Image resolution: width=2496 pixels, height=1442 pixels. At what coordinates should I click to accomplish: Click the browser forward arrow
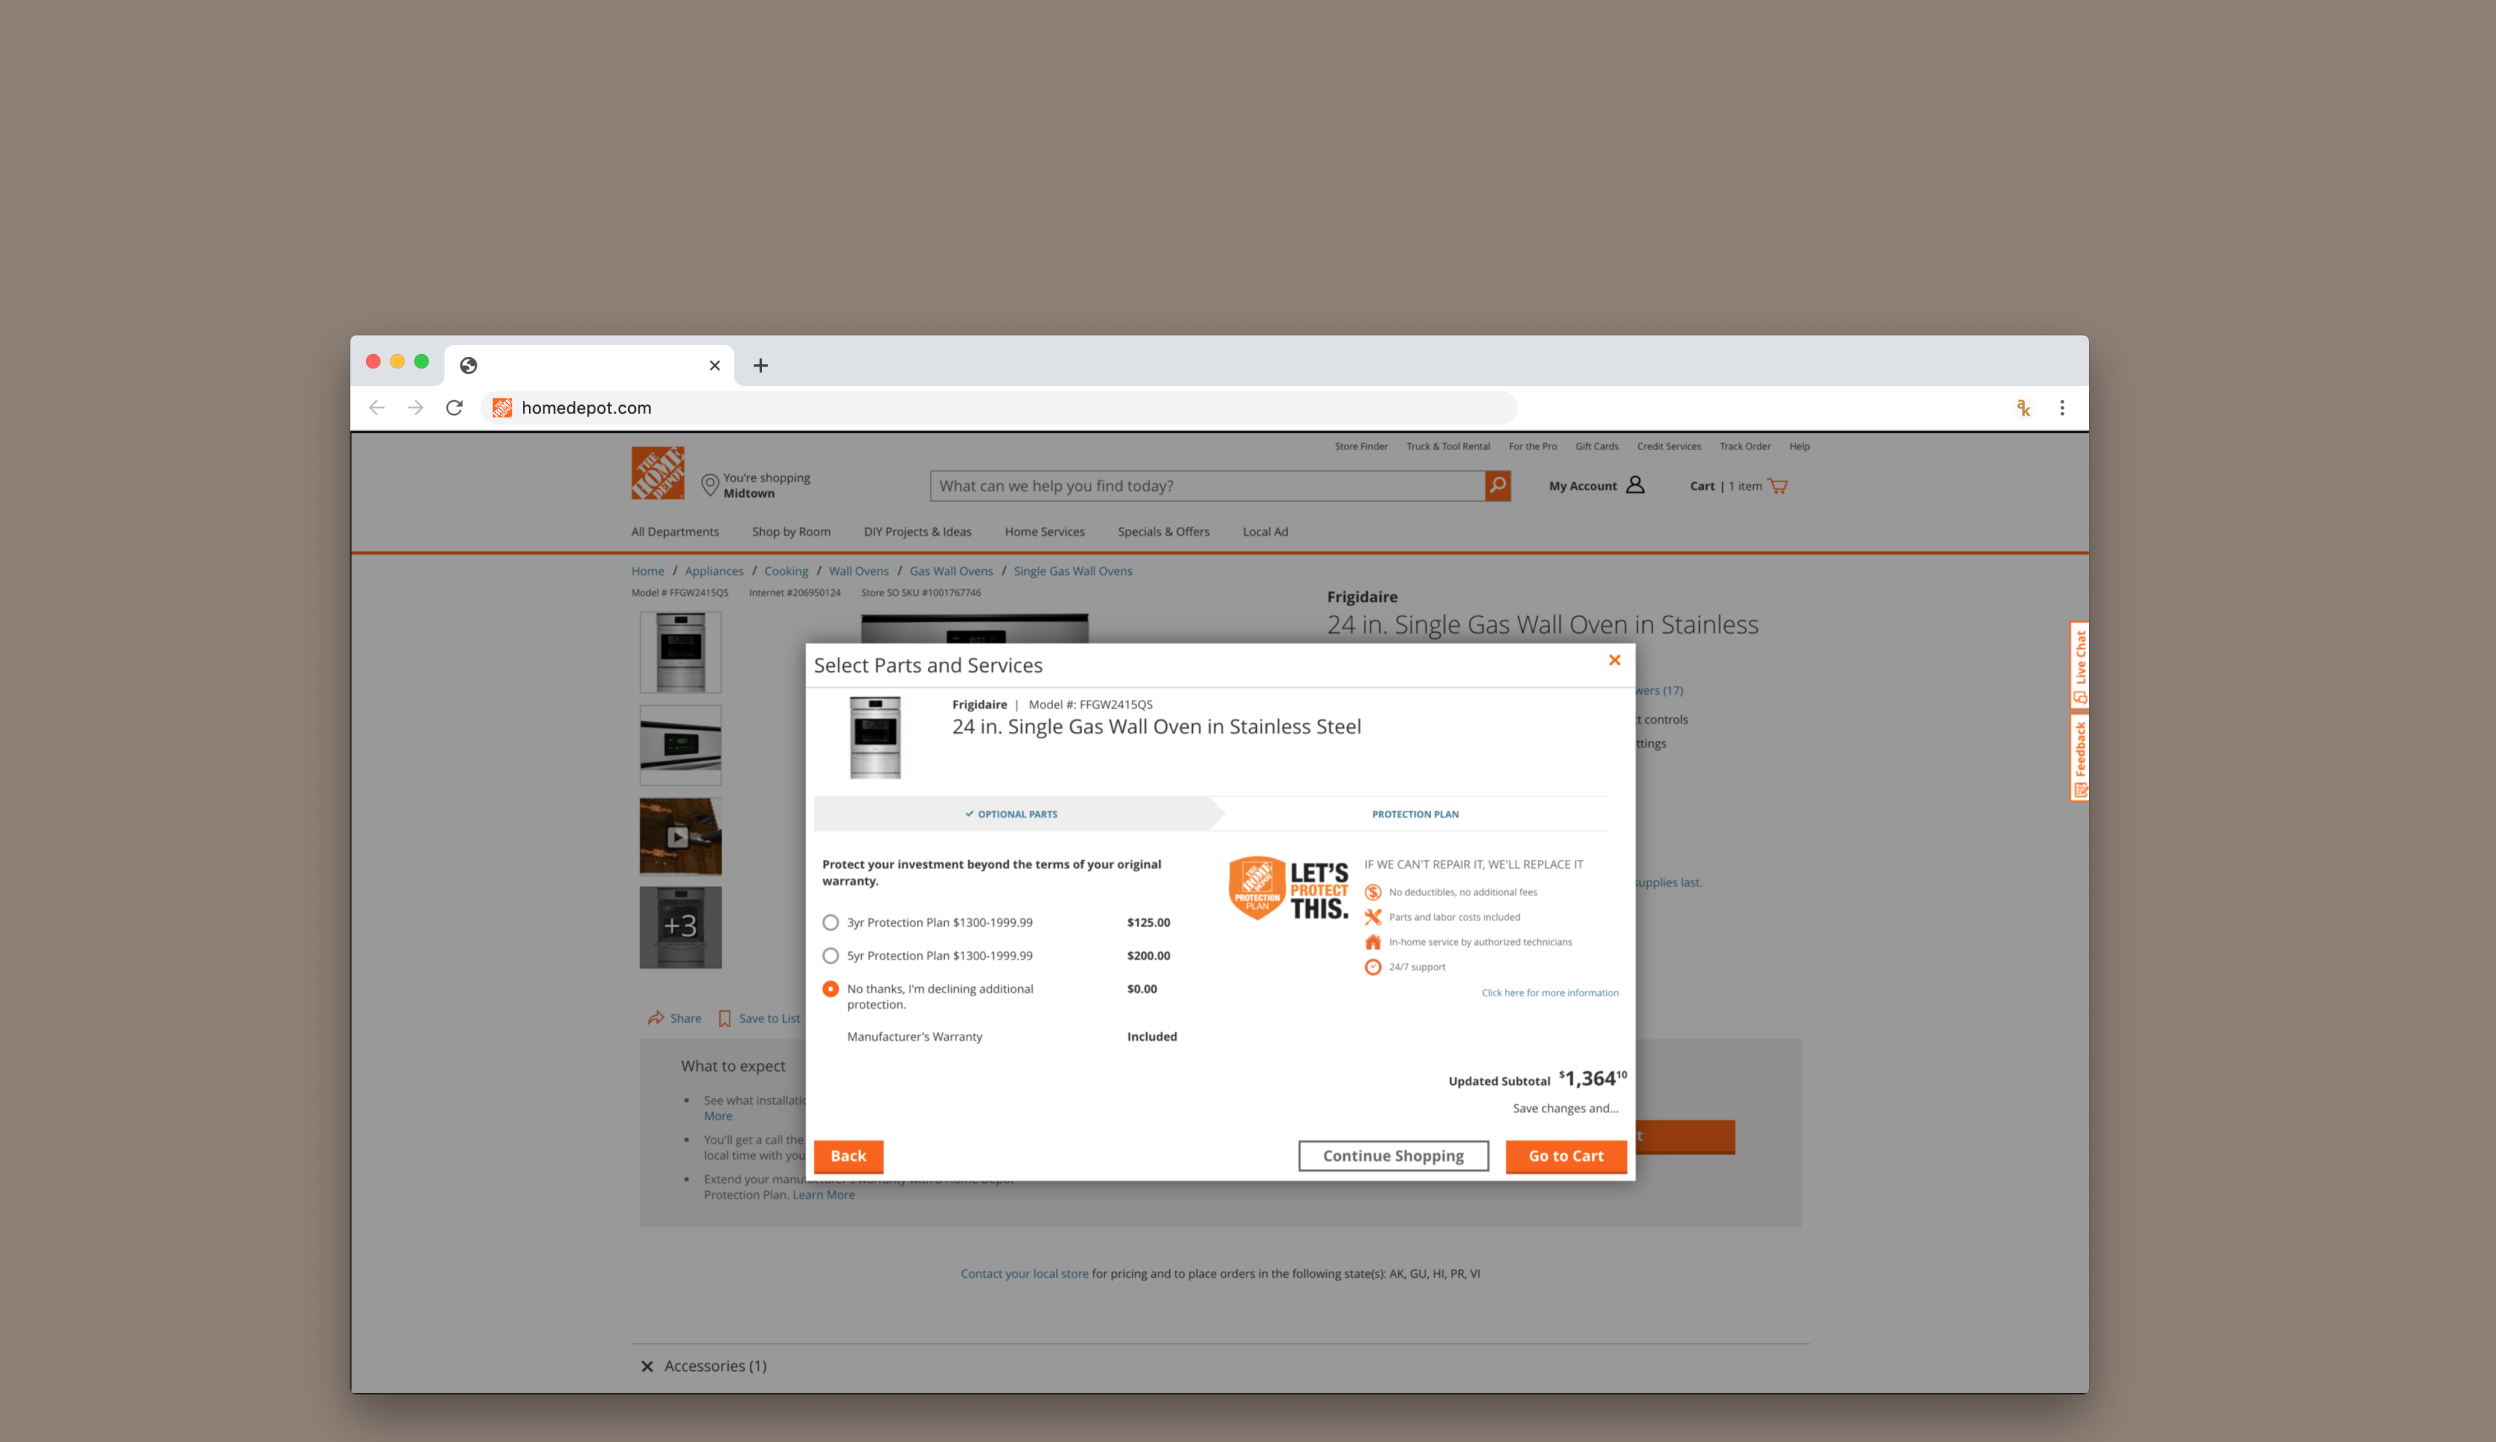[415, 408]
